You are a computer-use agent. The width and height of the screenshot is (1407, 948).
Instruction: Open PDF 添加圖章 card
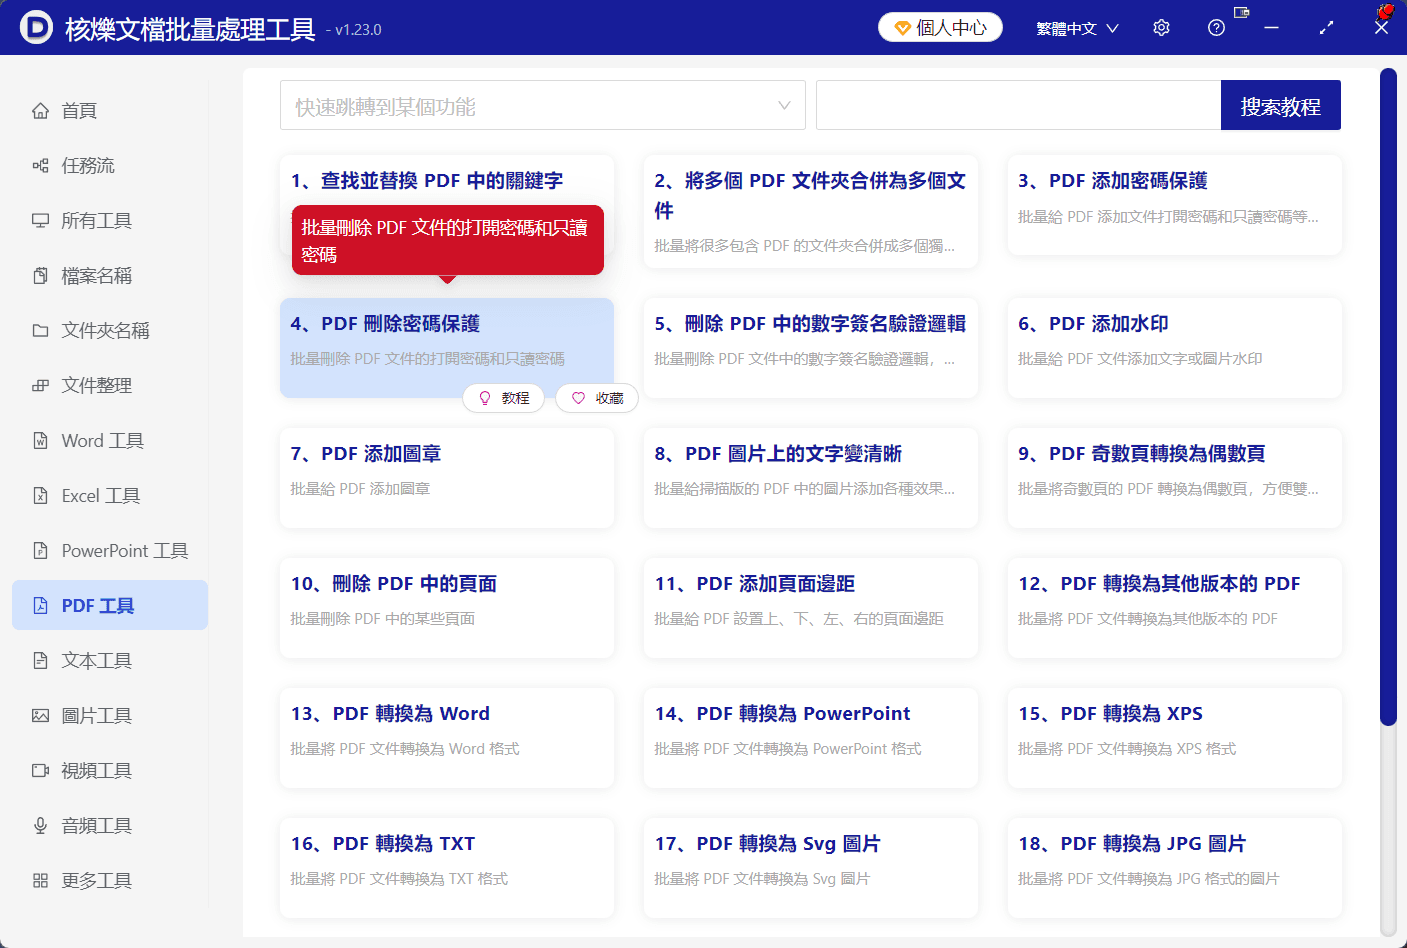pos(447,478)
